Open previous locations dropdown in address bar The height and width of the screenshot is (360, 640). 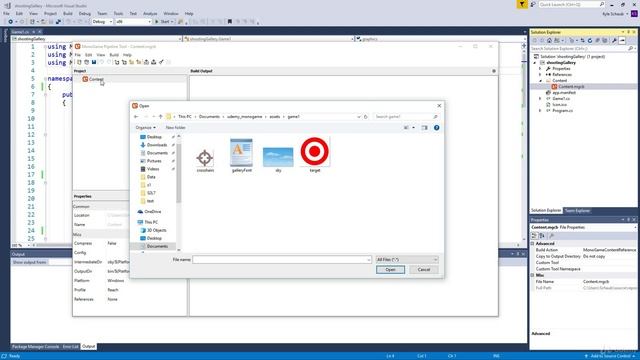tap(359, 117)
